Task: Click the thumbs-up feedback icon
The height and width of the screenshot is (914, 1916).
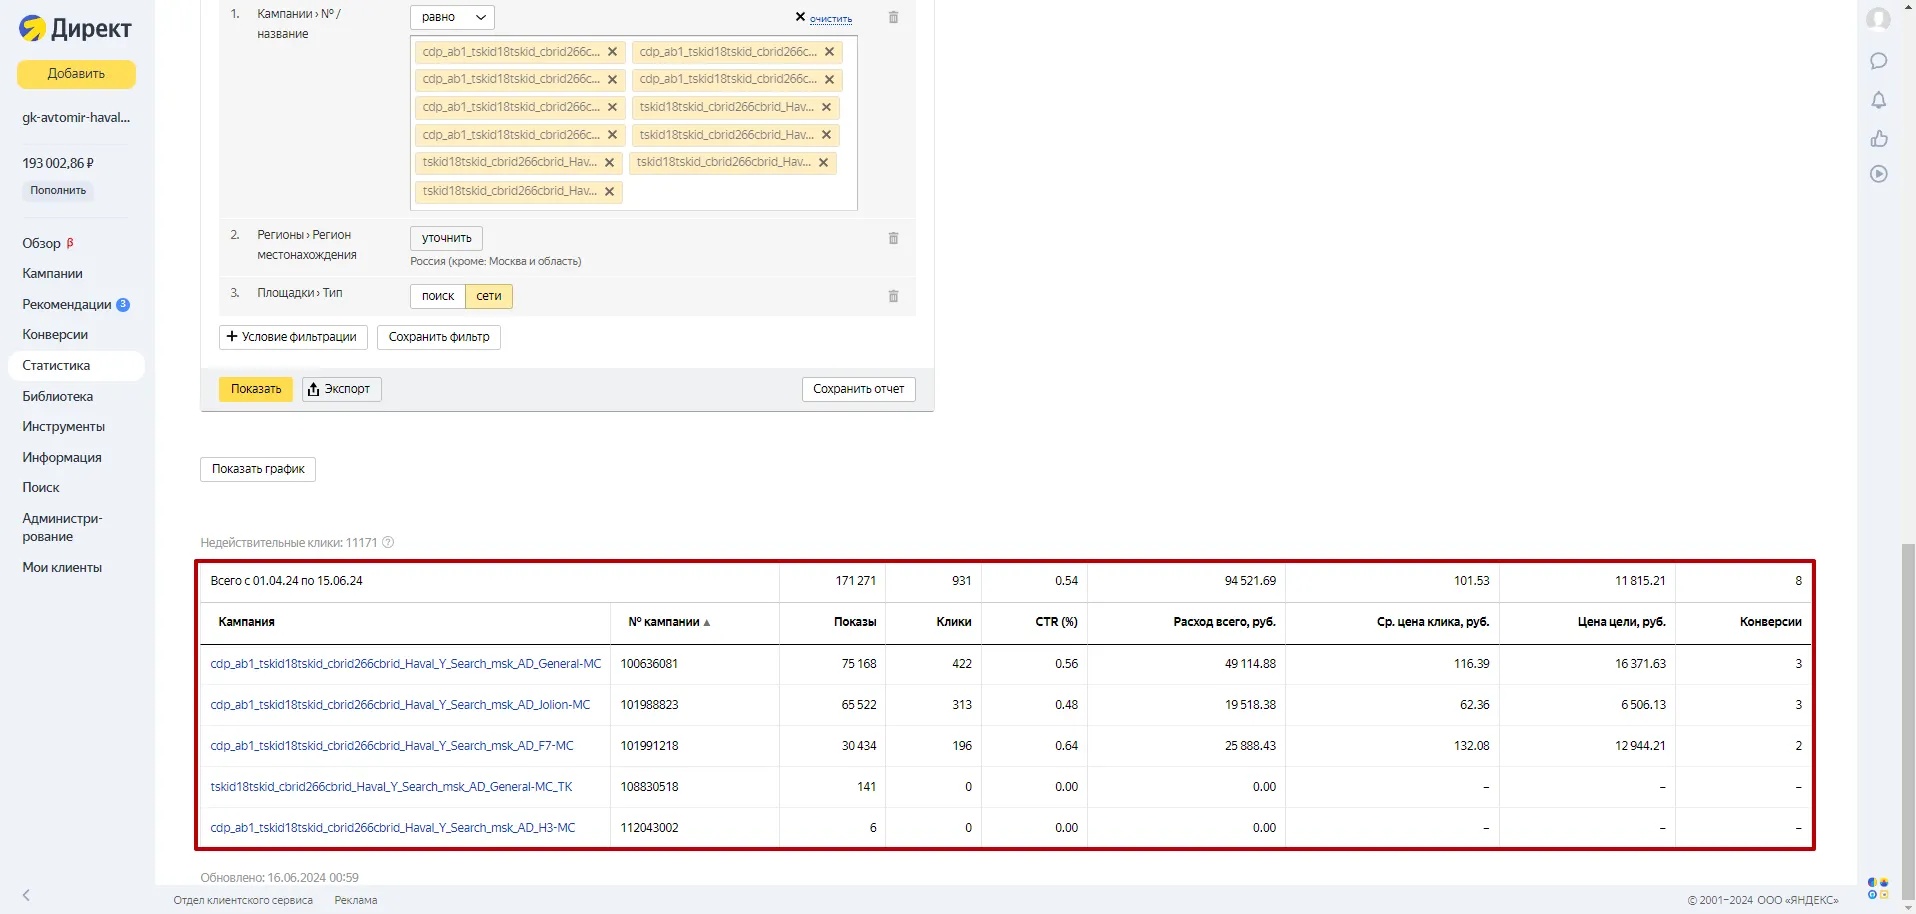Action: (1879, 138)
